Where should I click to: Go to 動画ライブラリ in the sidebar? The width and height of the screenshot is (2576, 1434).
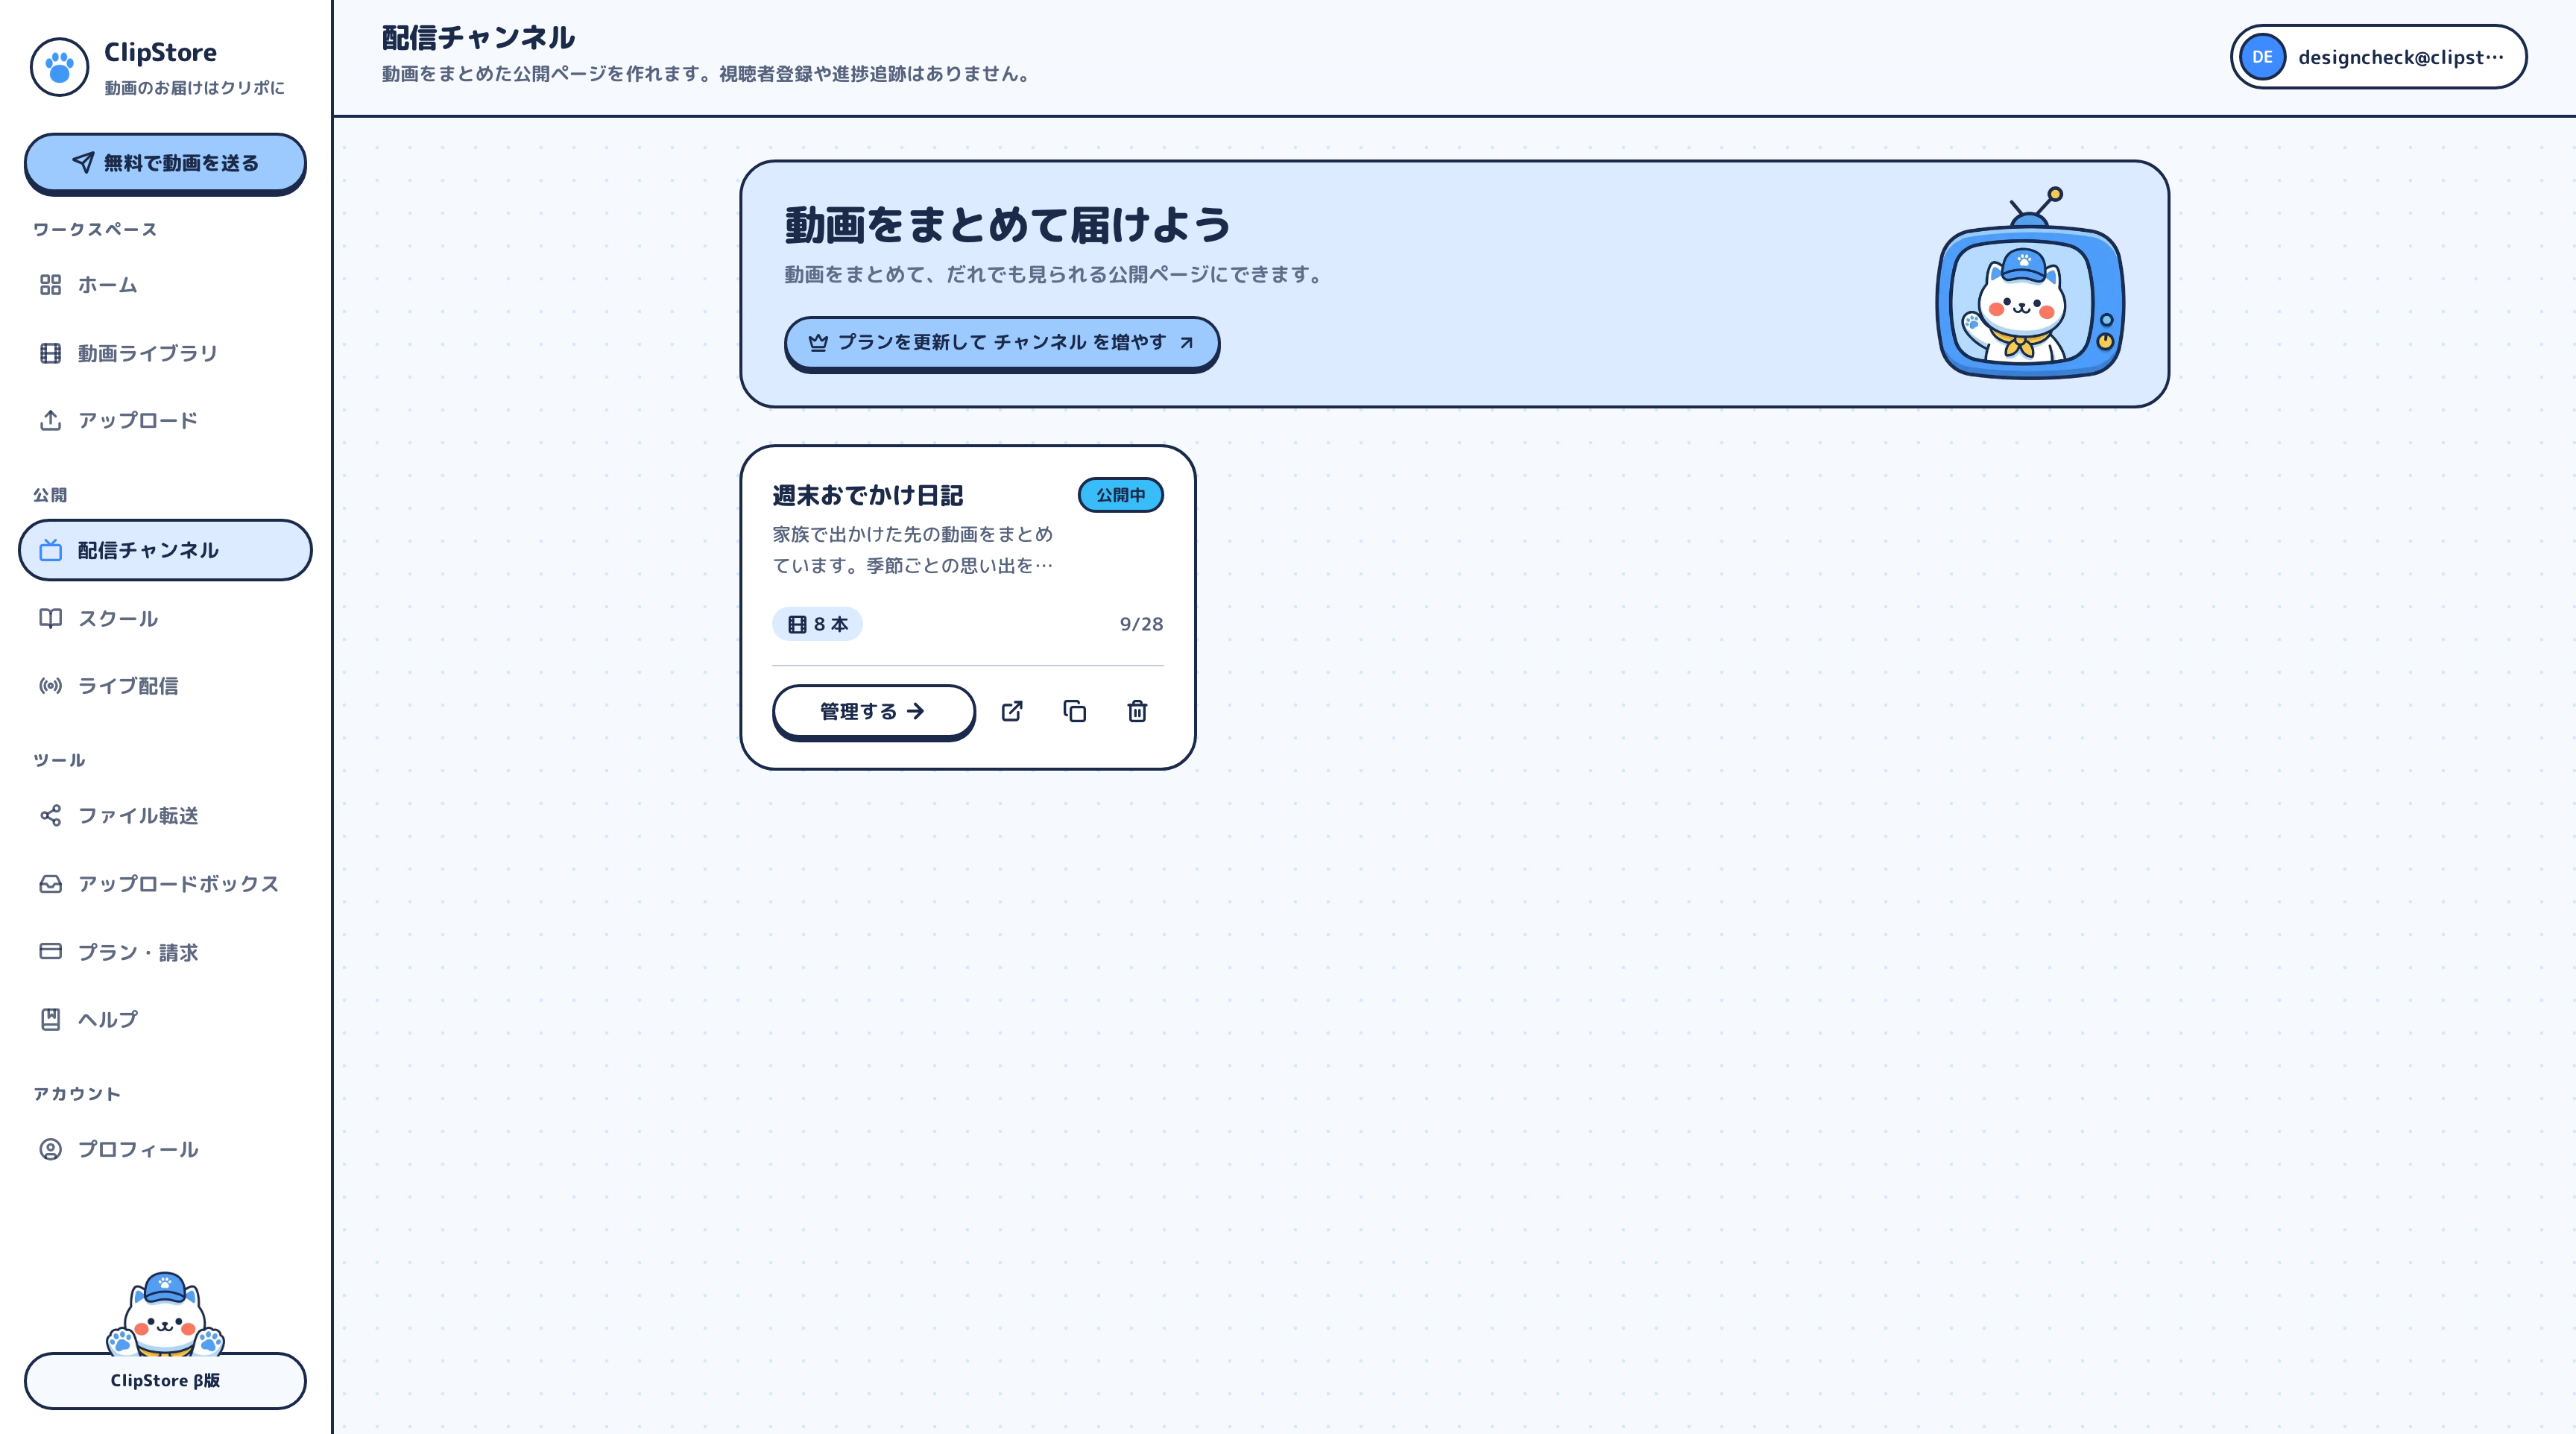pos(165,353)
